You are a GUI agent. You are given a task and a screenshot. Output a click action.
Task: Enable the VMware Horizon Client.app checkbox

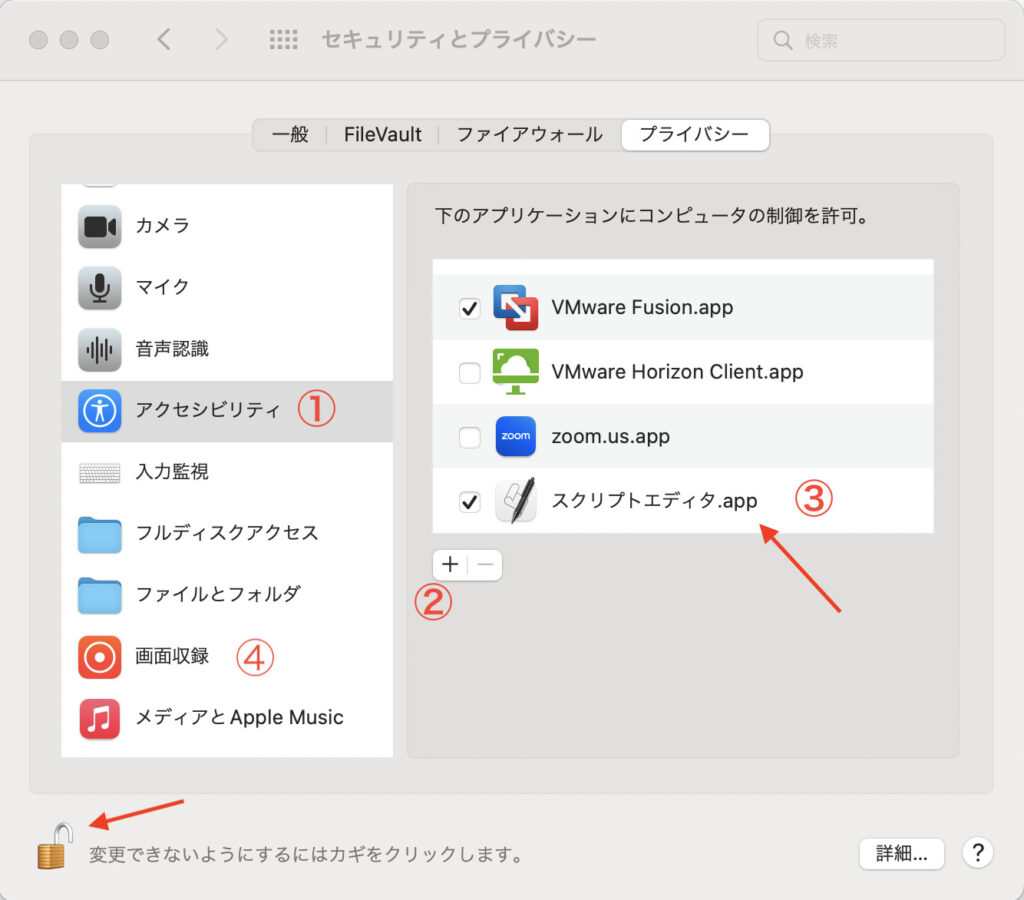(469, 374)
